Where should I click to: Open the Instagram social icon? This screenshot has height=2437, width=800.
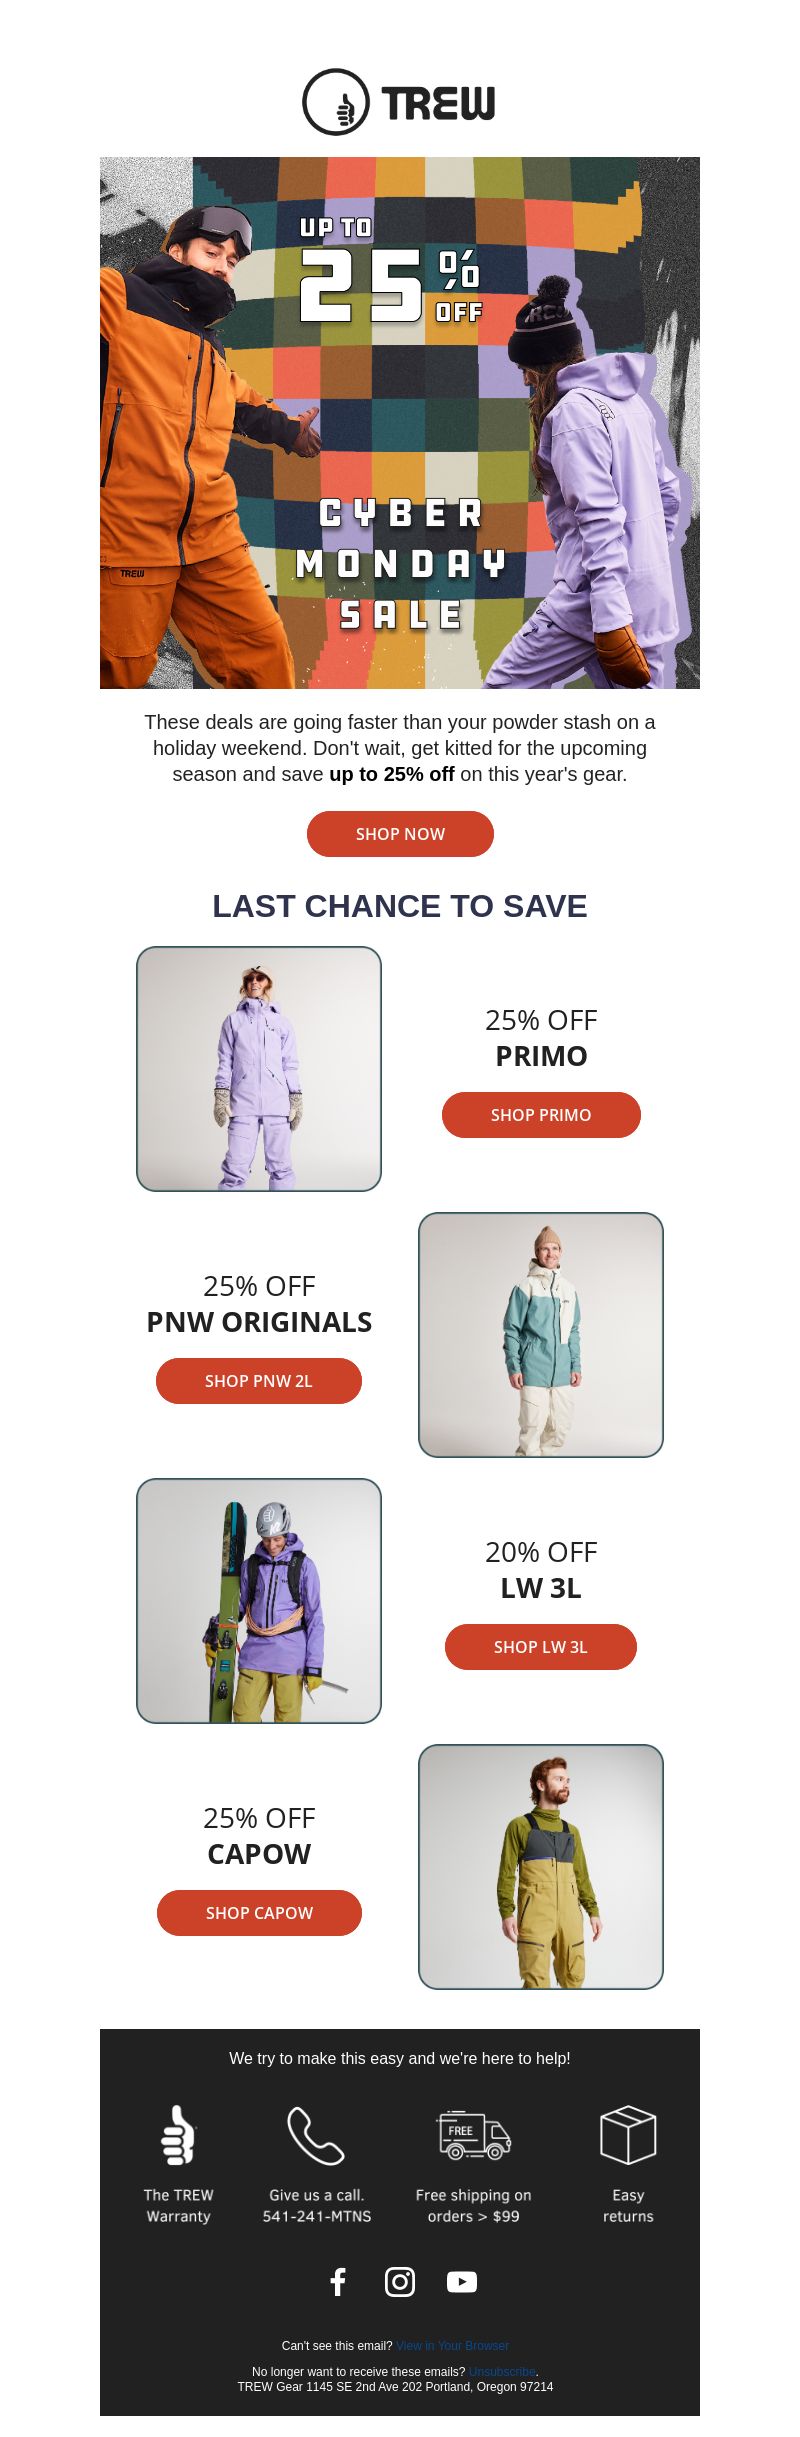[400, 2281]
